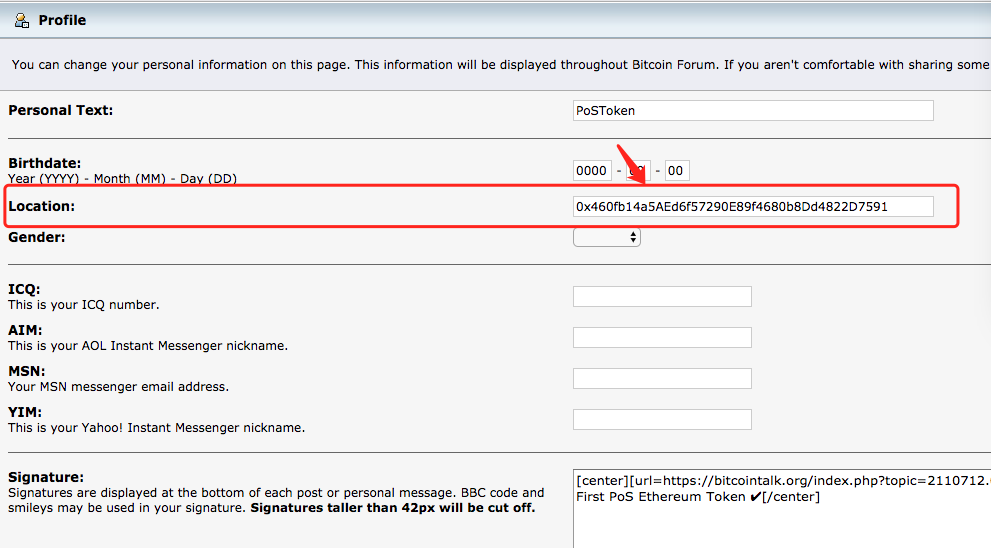This screenshot has width=991, height=548.
Task: Click the Profile user icon in header
Action: pos(21,20)
